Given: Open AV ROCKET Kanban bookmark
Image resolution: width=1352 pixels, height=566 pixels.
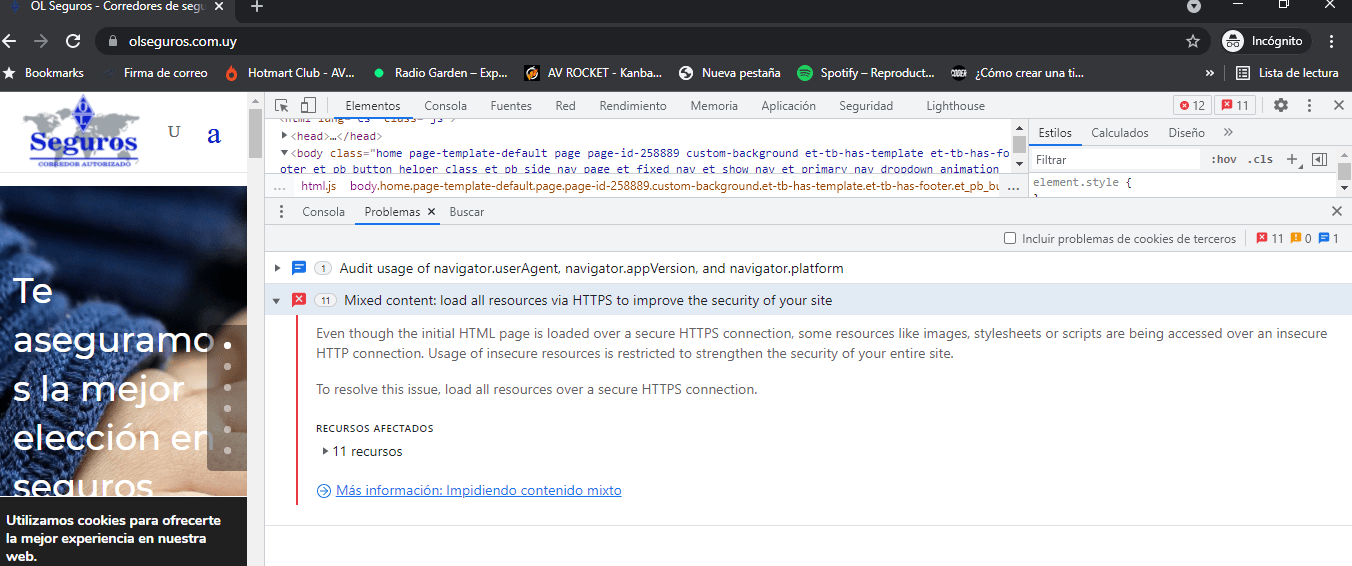Looking at the screenshot, I should coord(594,73).
